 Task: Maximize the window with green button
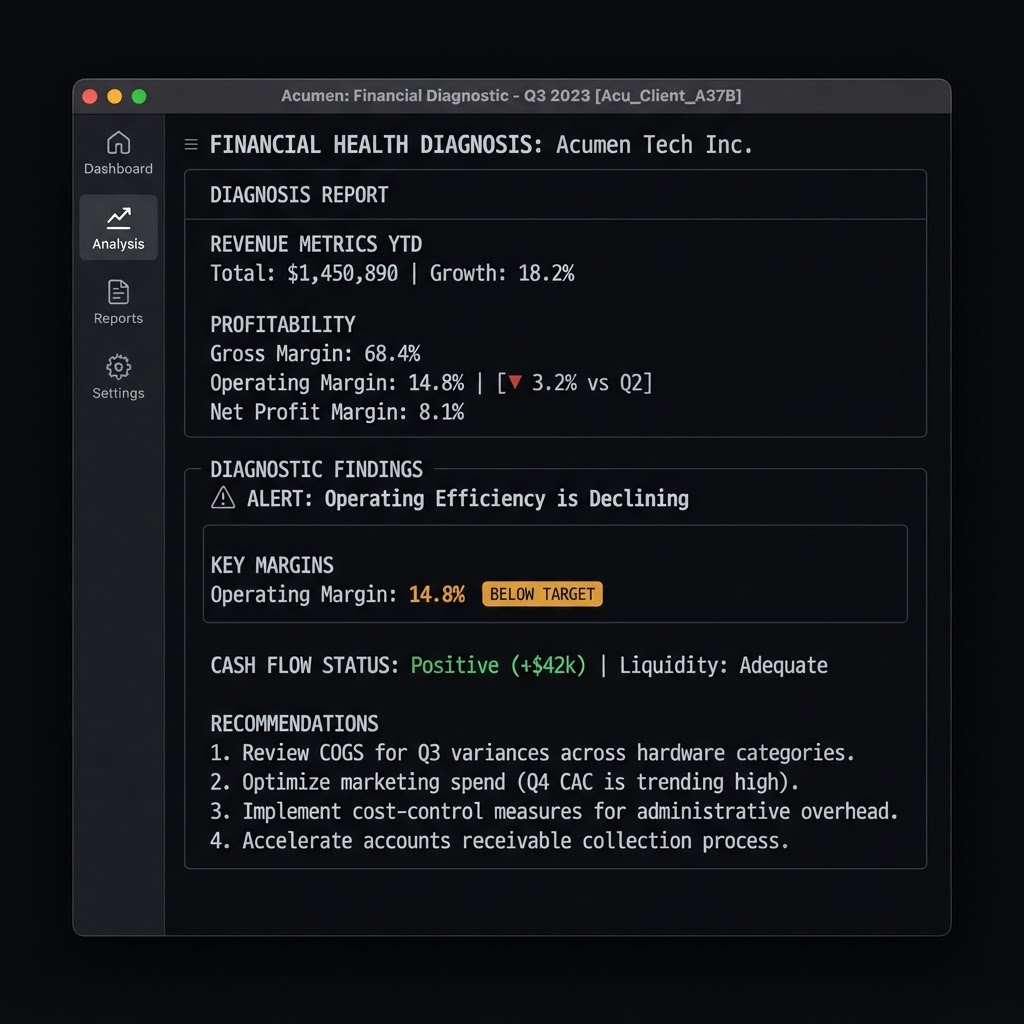[139, 97]
